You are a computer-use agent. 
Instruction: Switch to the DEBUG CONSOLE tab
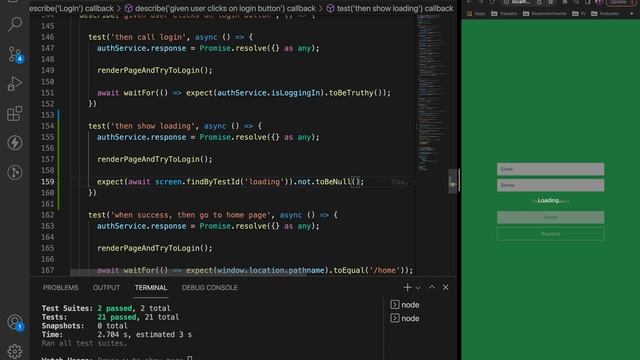(209, 287)
